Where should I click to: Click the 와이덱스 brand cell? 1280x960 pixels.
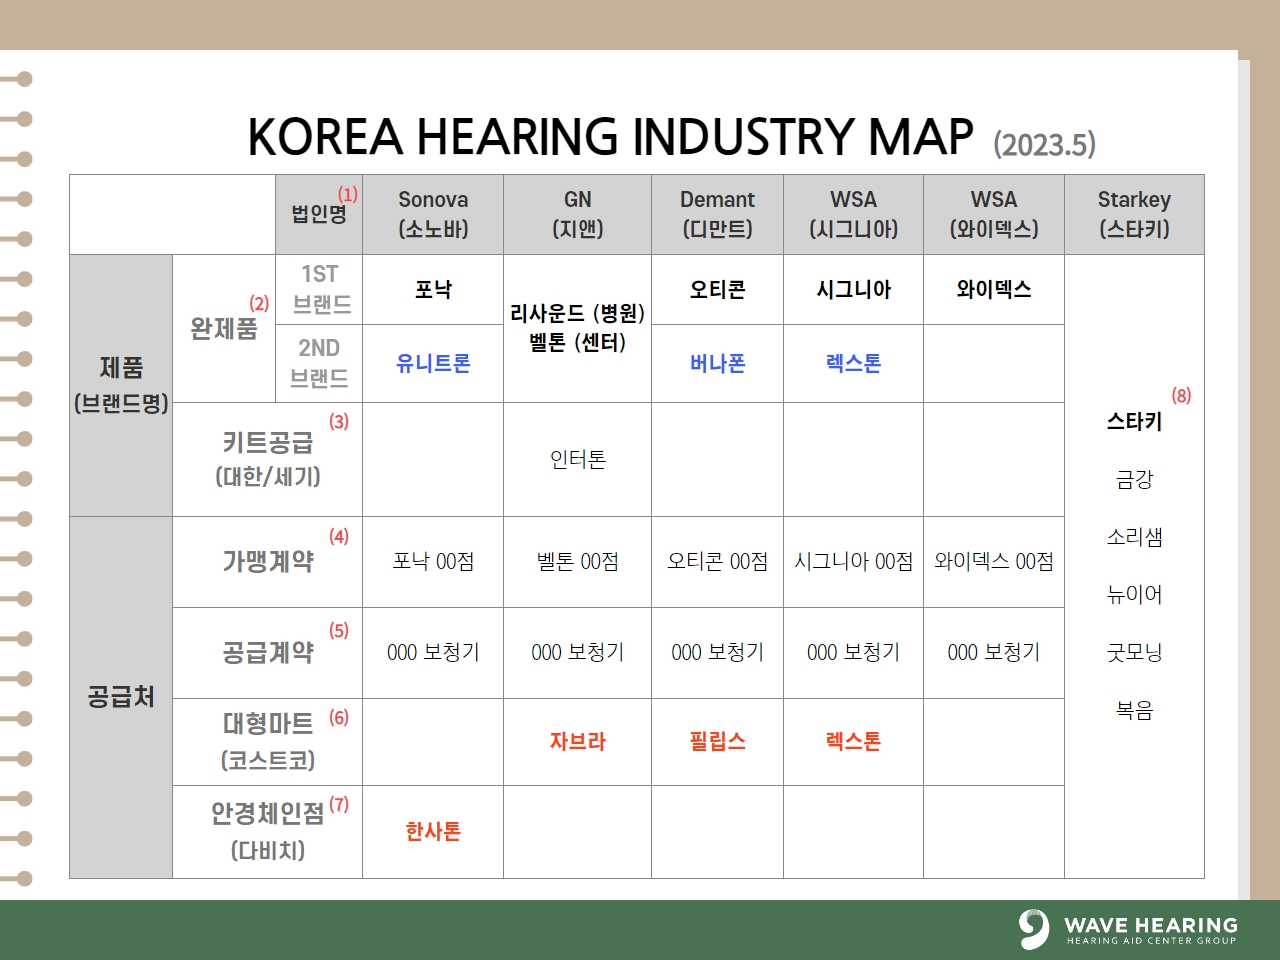click(x=994, y=289)
